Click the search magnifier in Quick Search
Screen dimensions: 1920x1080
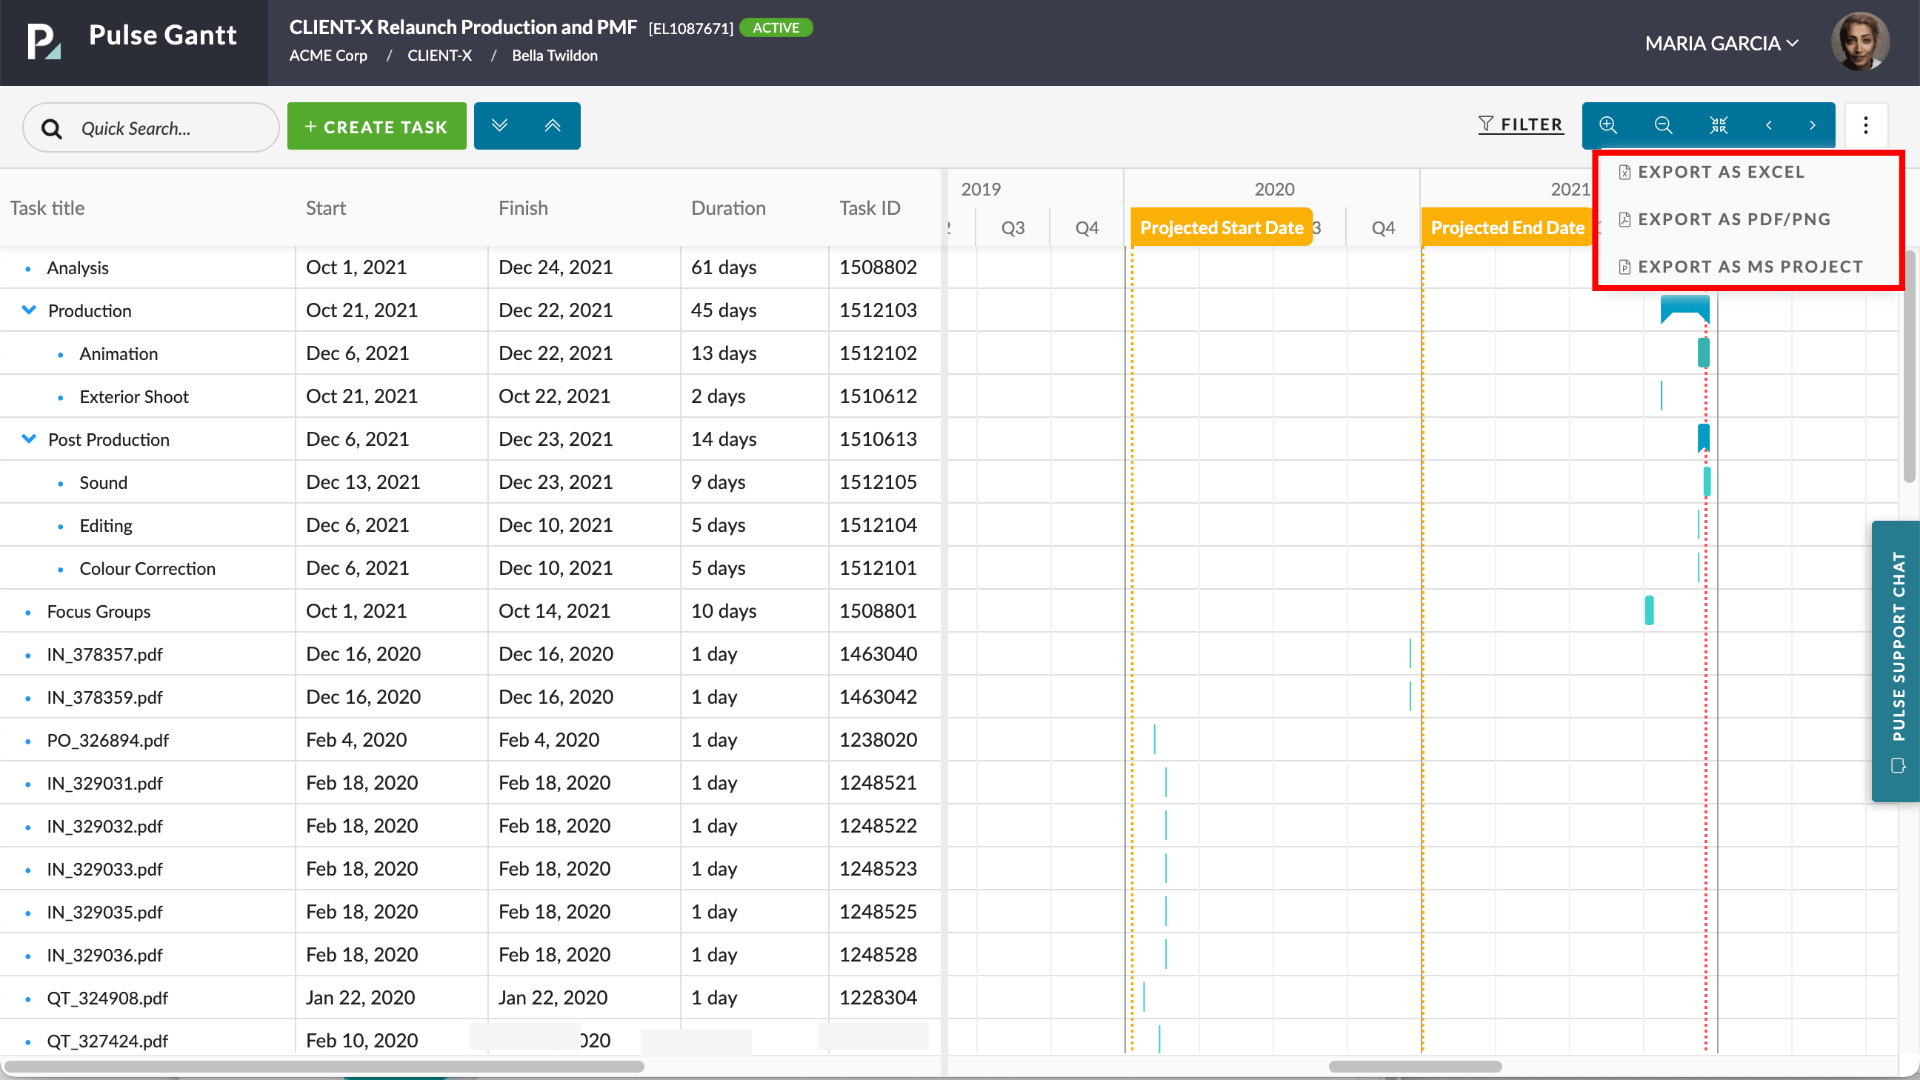tap(51, 128)
